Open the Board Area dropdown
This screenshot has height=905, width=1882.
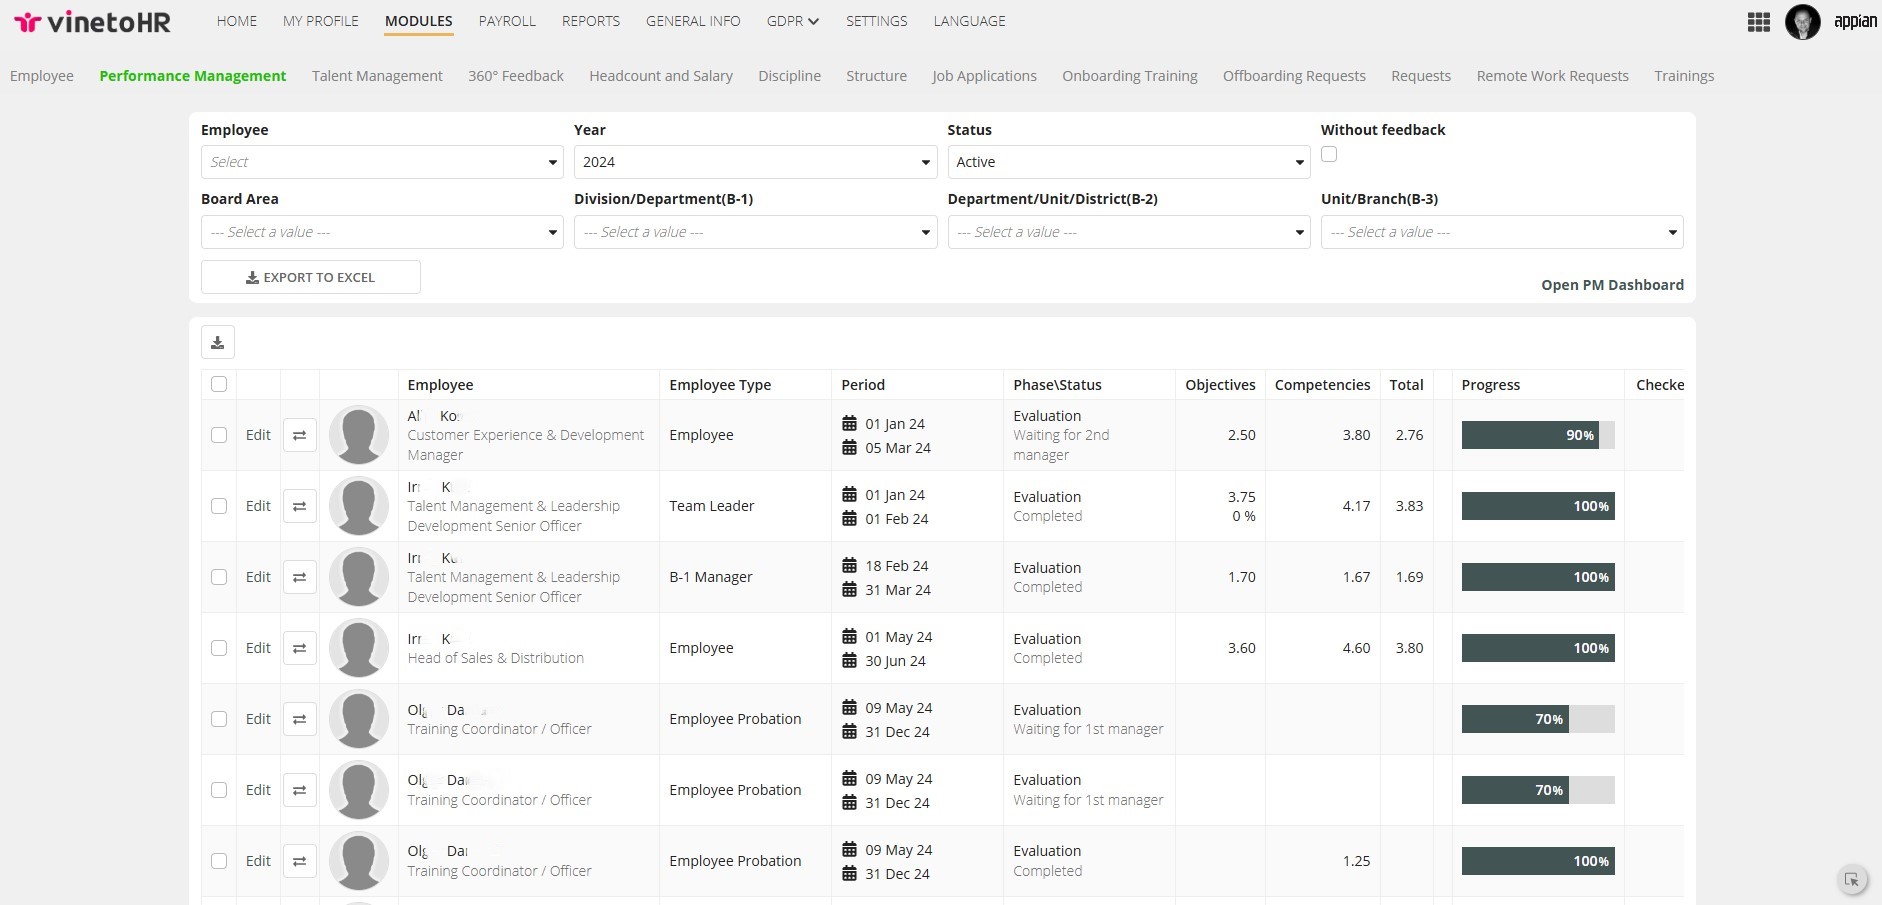click(382, 232)
